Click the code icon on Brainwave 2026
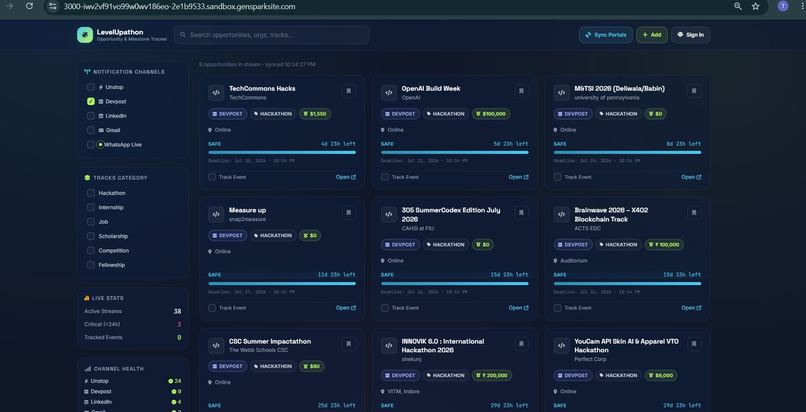The width and height of the screenshot is (806, 412). click(x=561, y=214)
